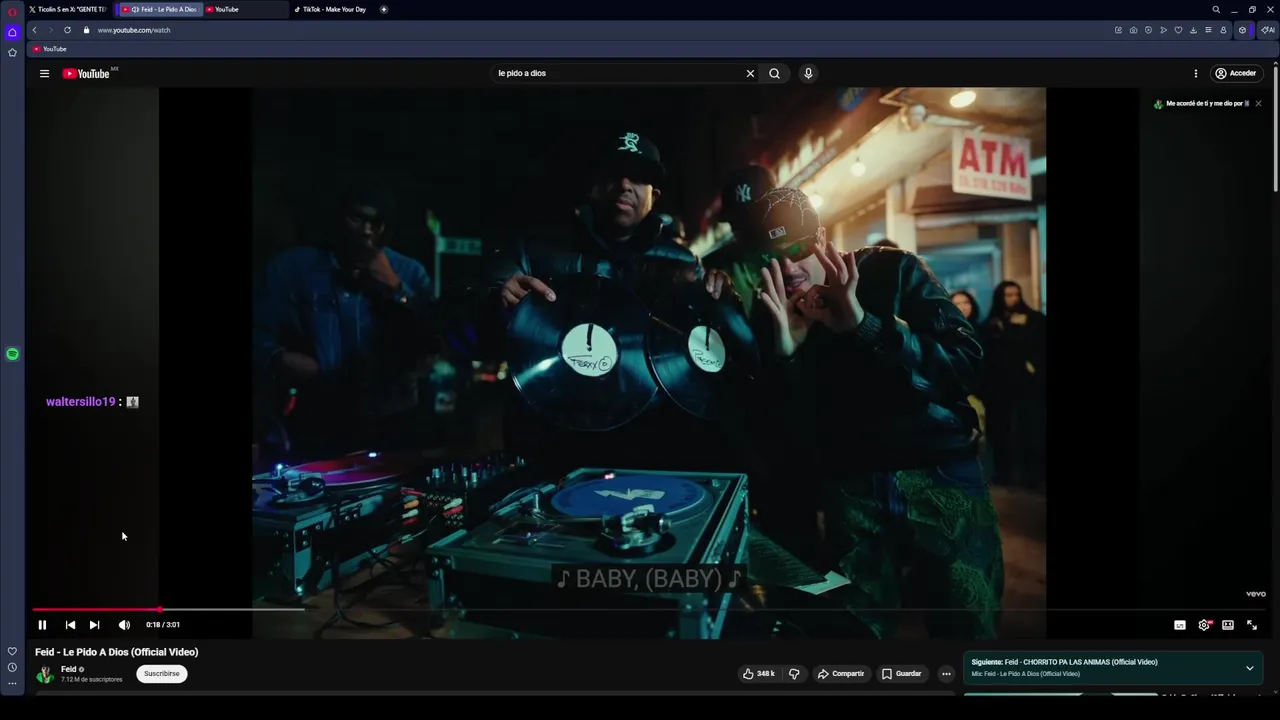Open the toolbar edit note icon
Viewport: 1280px width, 720px height.
tap(1118, 30)
